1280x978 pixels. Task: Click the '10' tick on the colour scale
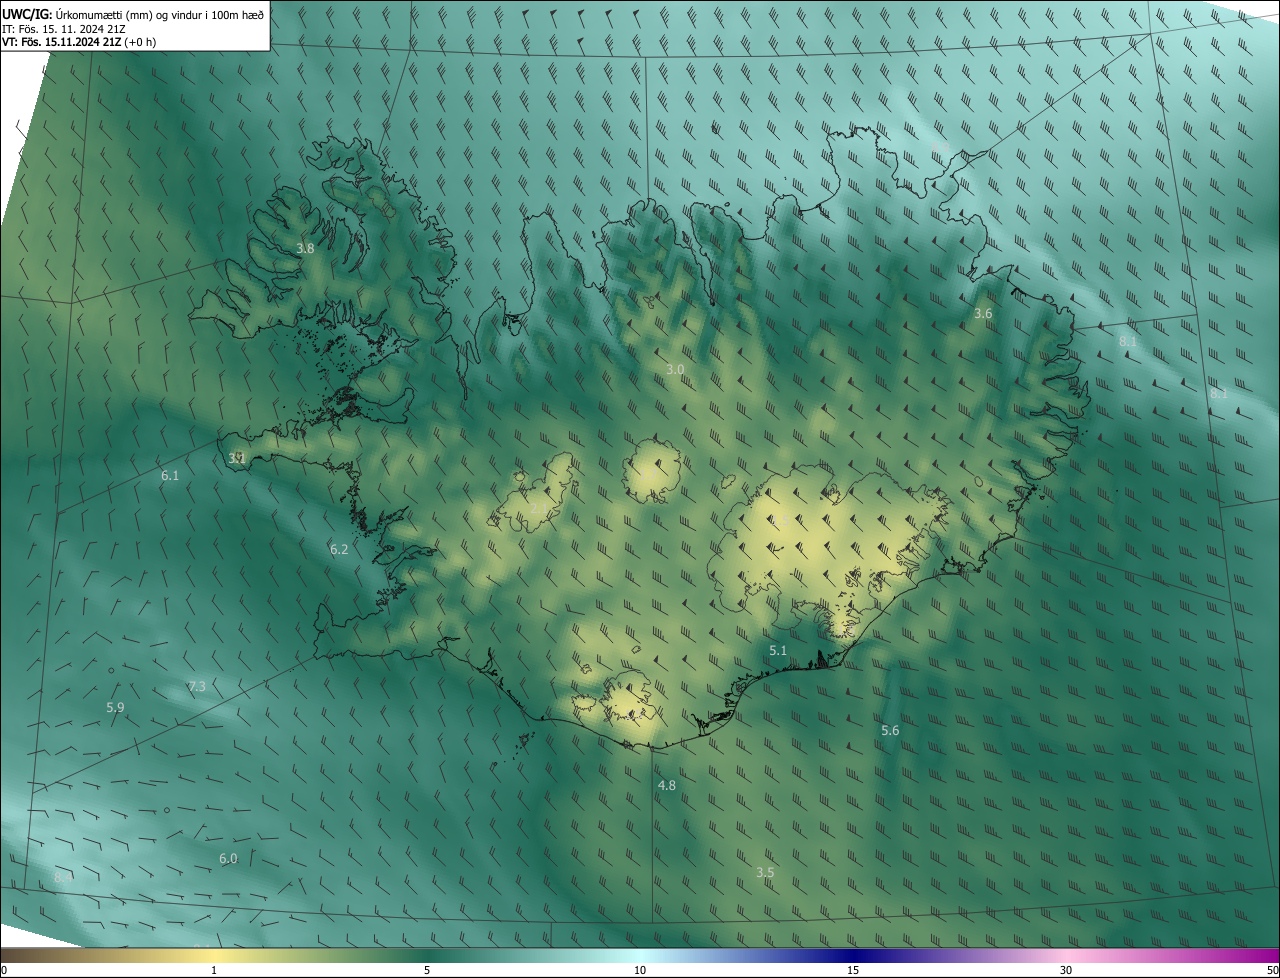pyautogui.click(x=640, y=971)
